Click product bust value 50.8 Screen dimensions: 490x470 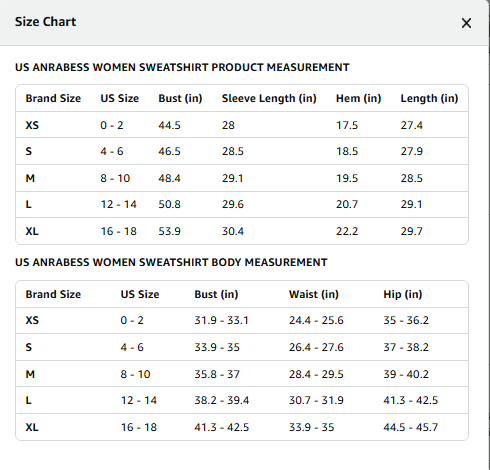(169, 204)
